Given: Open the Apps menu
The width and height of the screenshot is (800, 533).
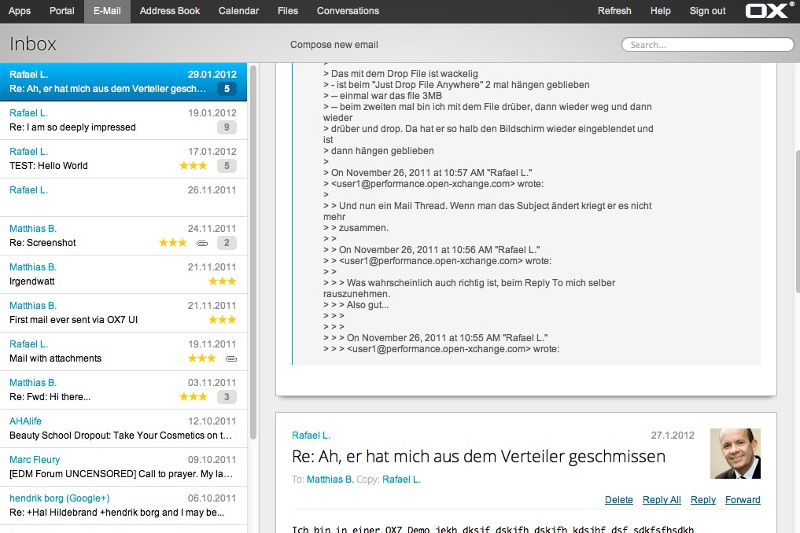Looking at the screenshot, I should click(19, 11).
